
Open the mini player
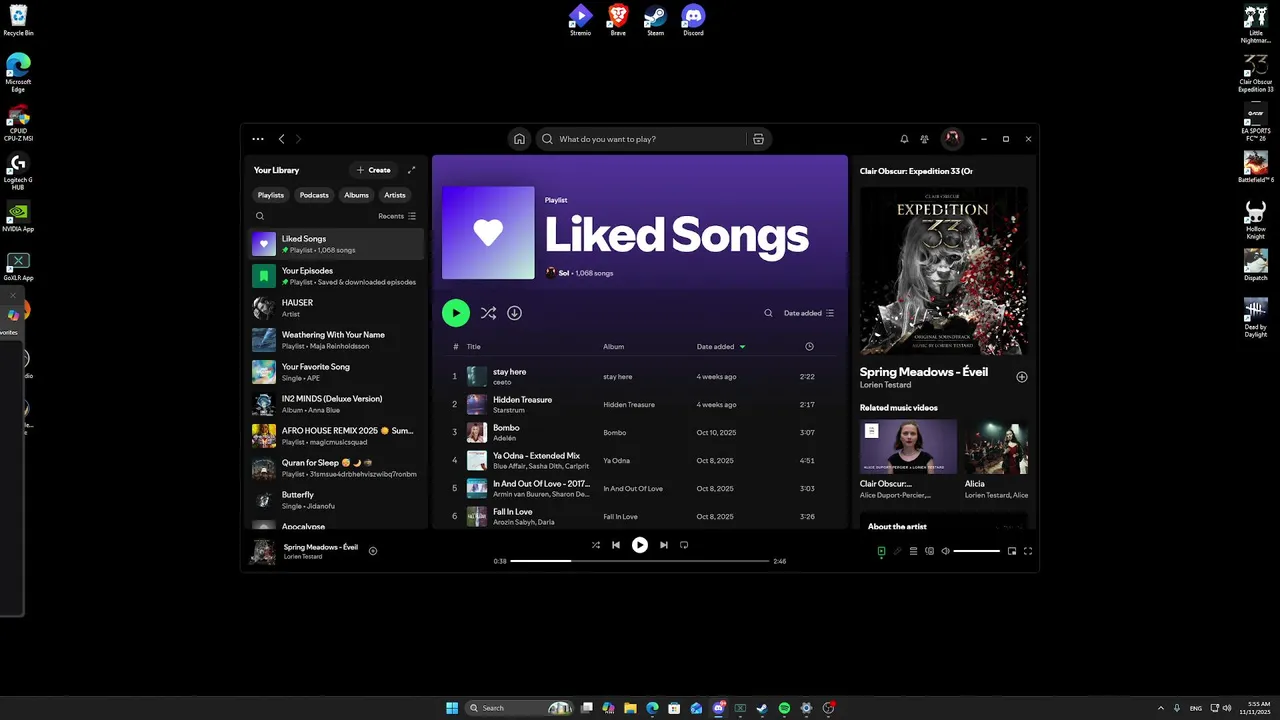click(1012, 551)
